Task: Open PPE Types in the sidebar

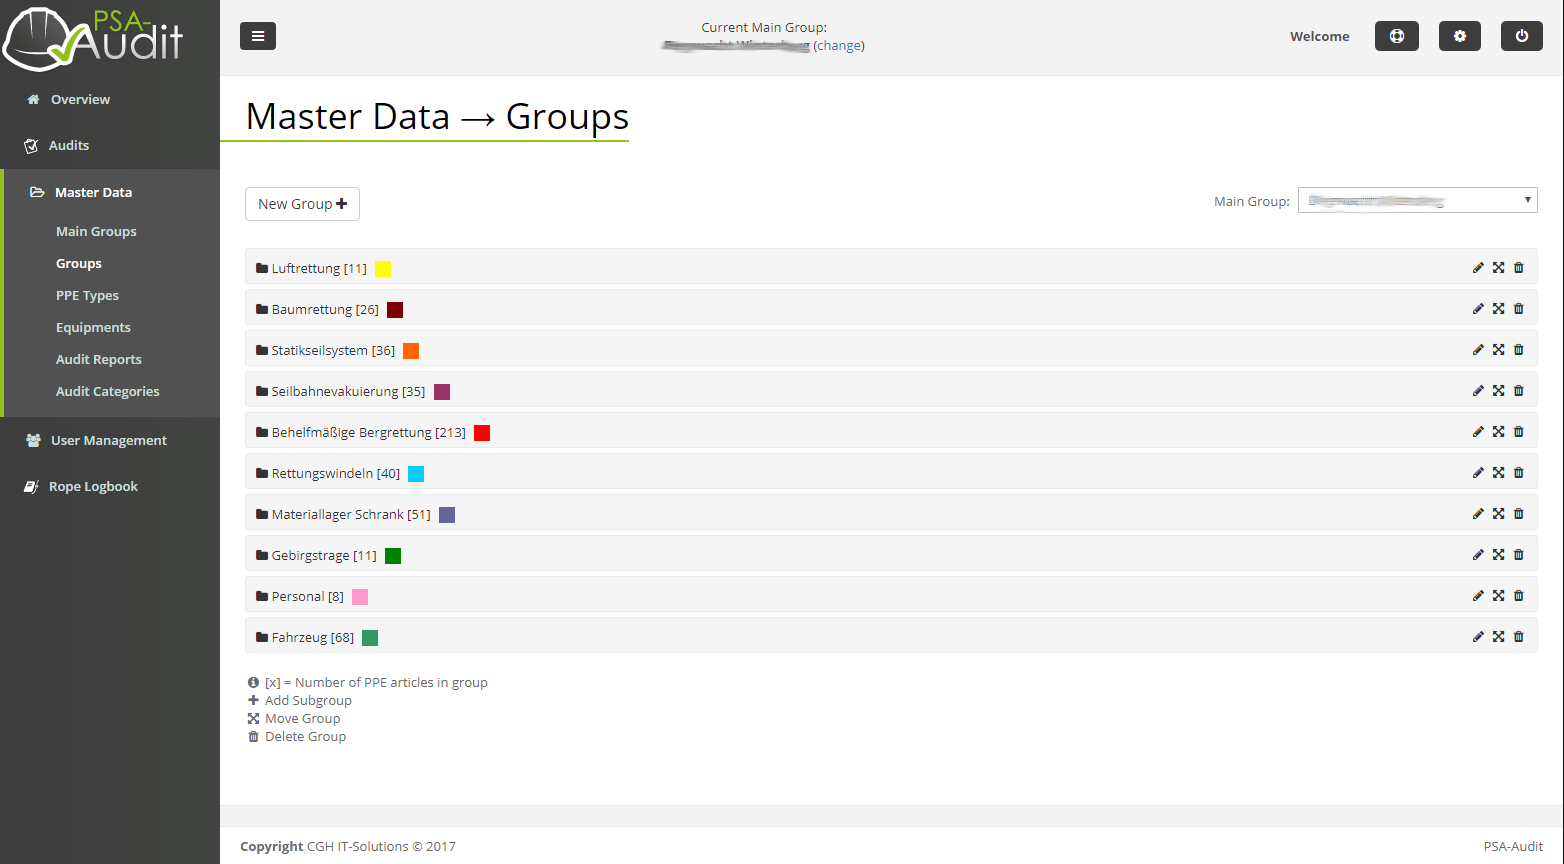Action: click(87, 295)
